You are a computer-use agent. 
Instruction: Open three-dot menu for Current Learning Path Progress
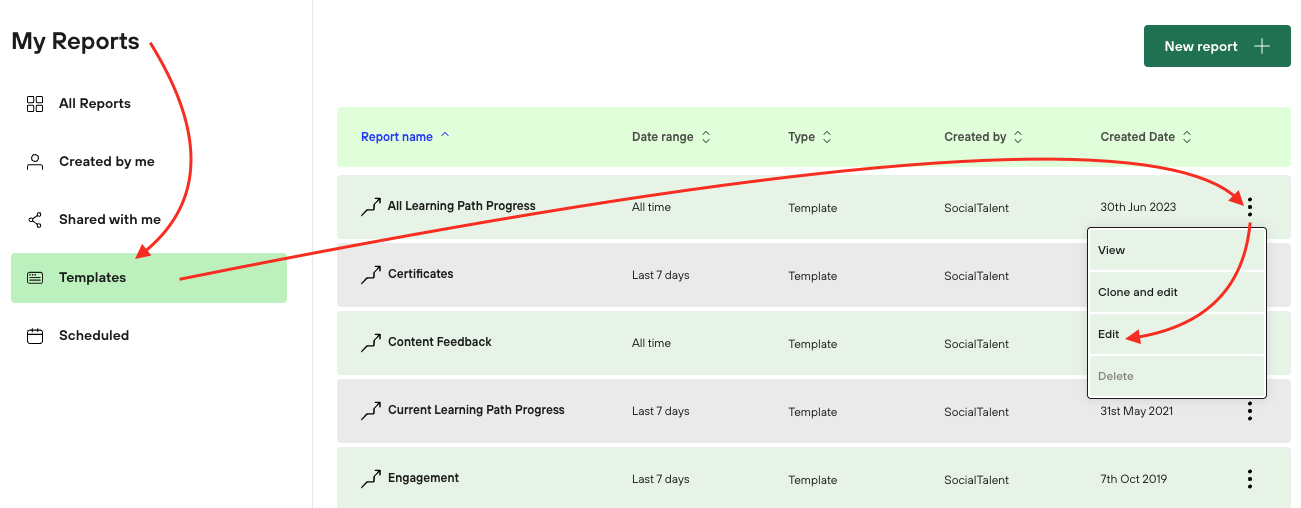(x=1249, y=411)
